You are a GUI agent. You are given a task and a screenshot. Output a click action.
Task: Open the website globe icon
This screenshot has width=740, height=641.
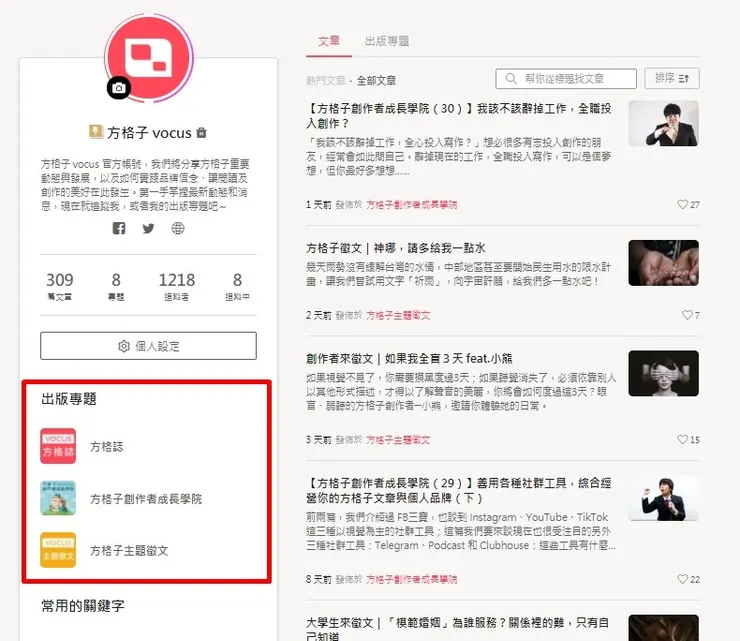178,228
